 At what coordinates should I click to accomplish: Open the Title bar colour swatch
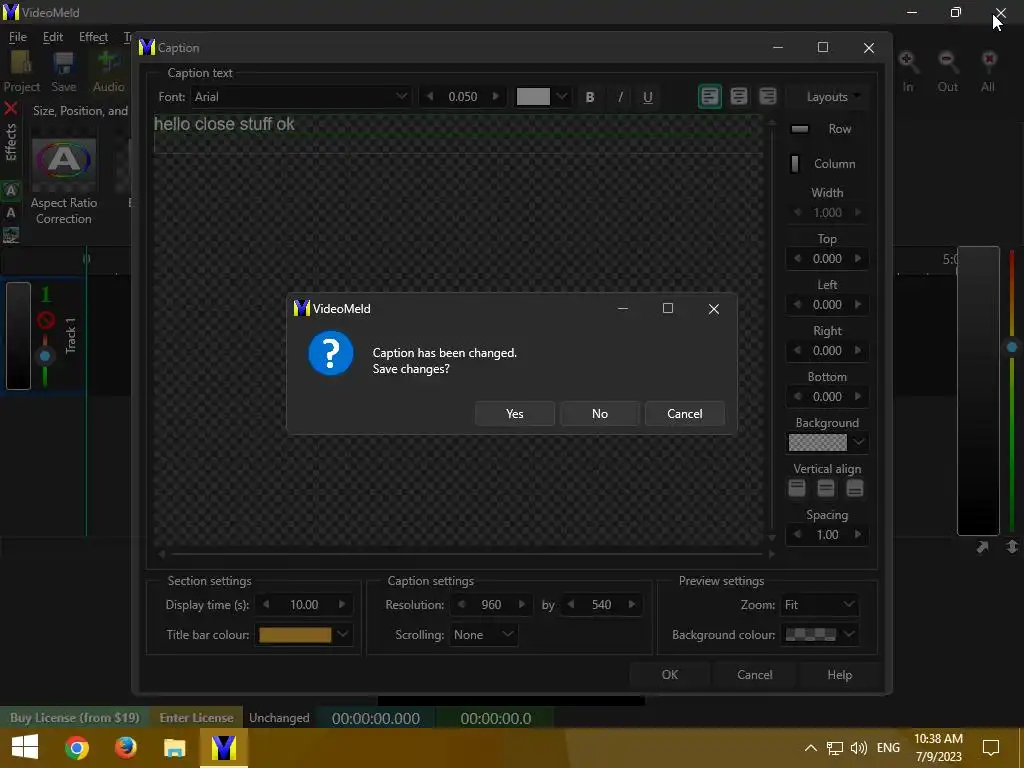[295, 635]
